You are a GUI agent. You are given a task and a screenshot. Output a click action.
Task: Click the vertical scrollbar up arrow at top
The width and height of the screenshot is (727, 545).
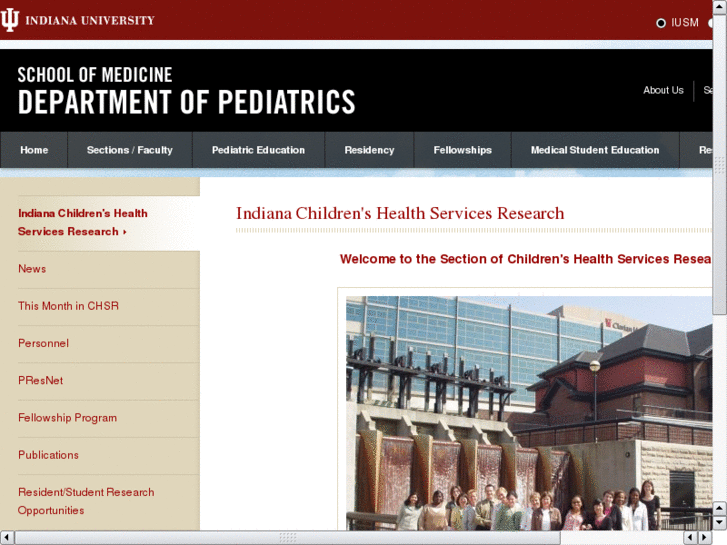[x=719, y=6]
